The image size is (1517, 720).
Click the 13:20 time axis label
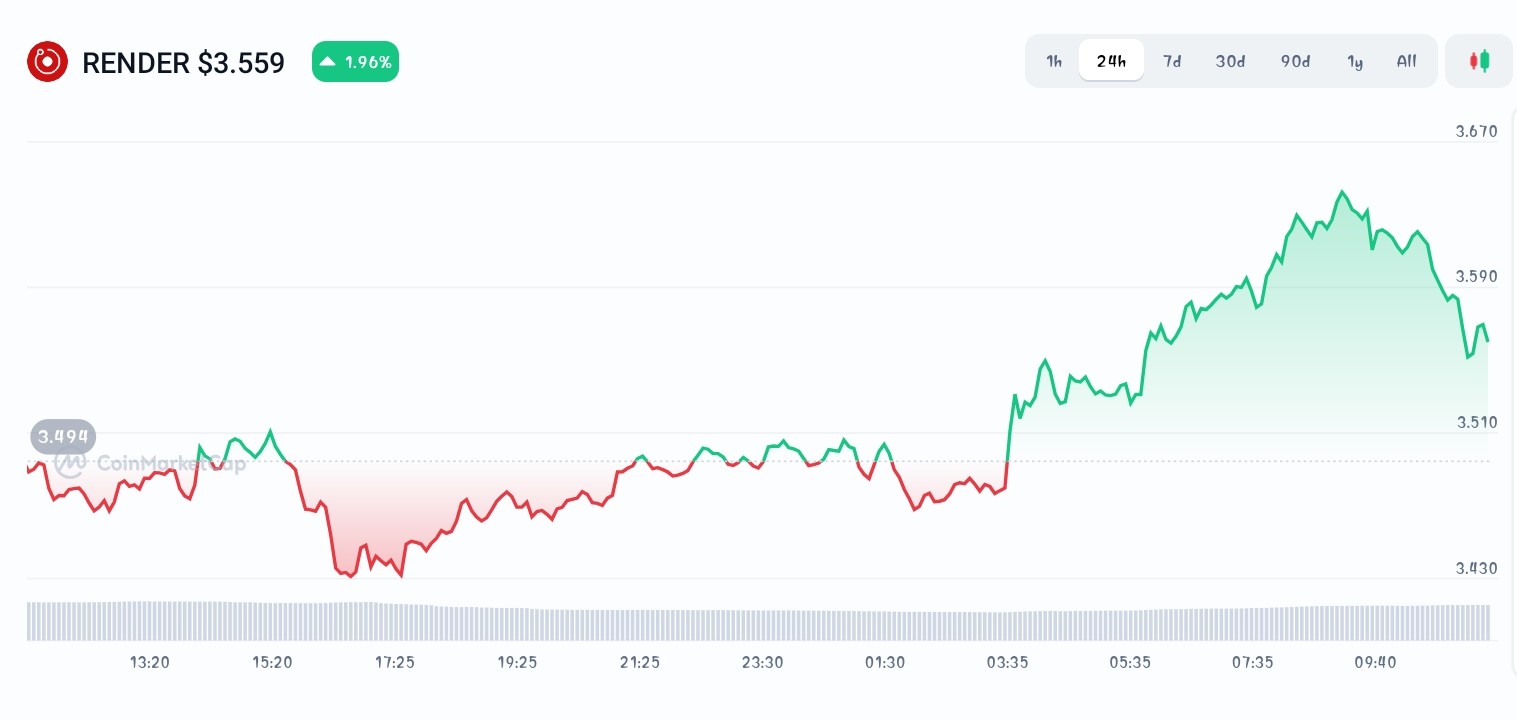(150, 662)
